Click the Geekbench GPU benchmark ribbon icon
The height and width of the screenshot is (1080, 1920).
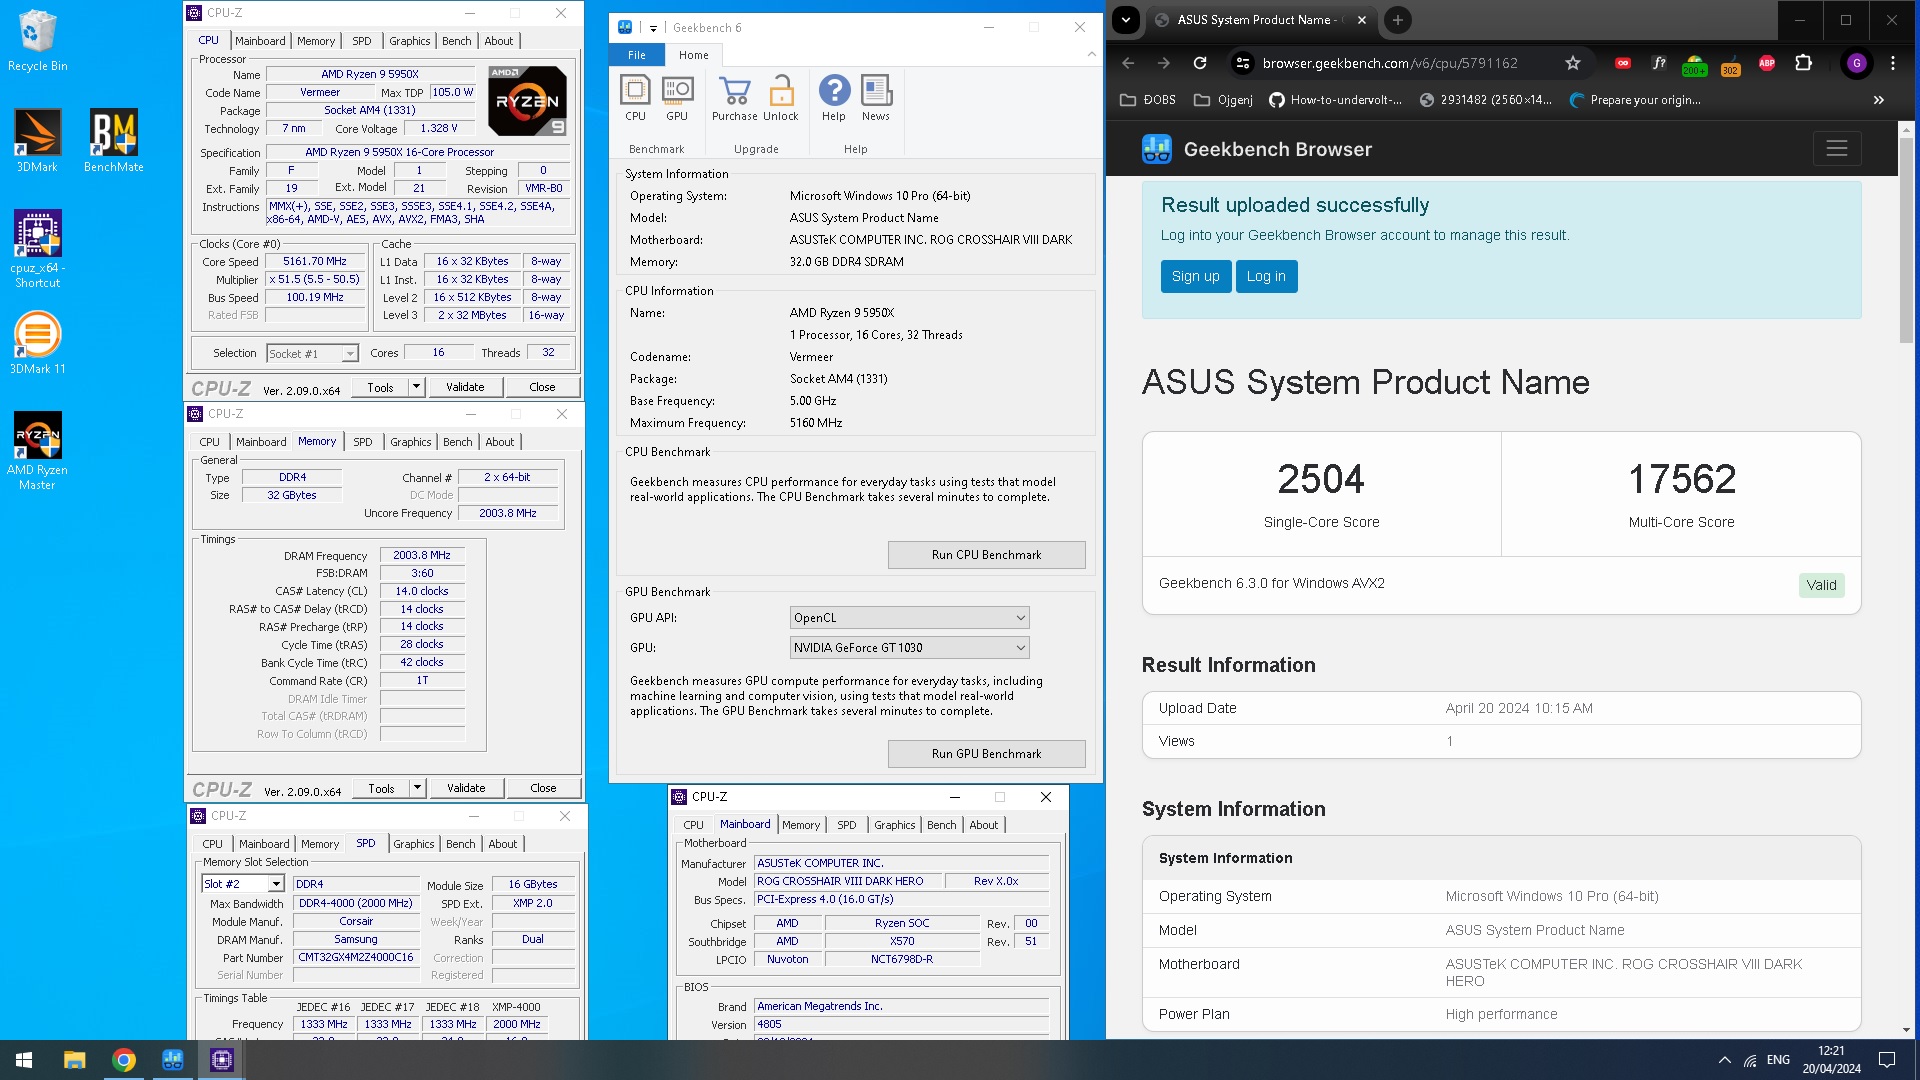click(677, 98)
